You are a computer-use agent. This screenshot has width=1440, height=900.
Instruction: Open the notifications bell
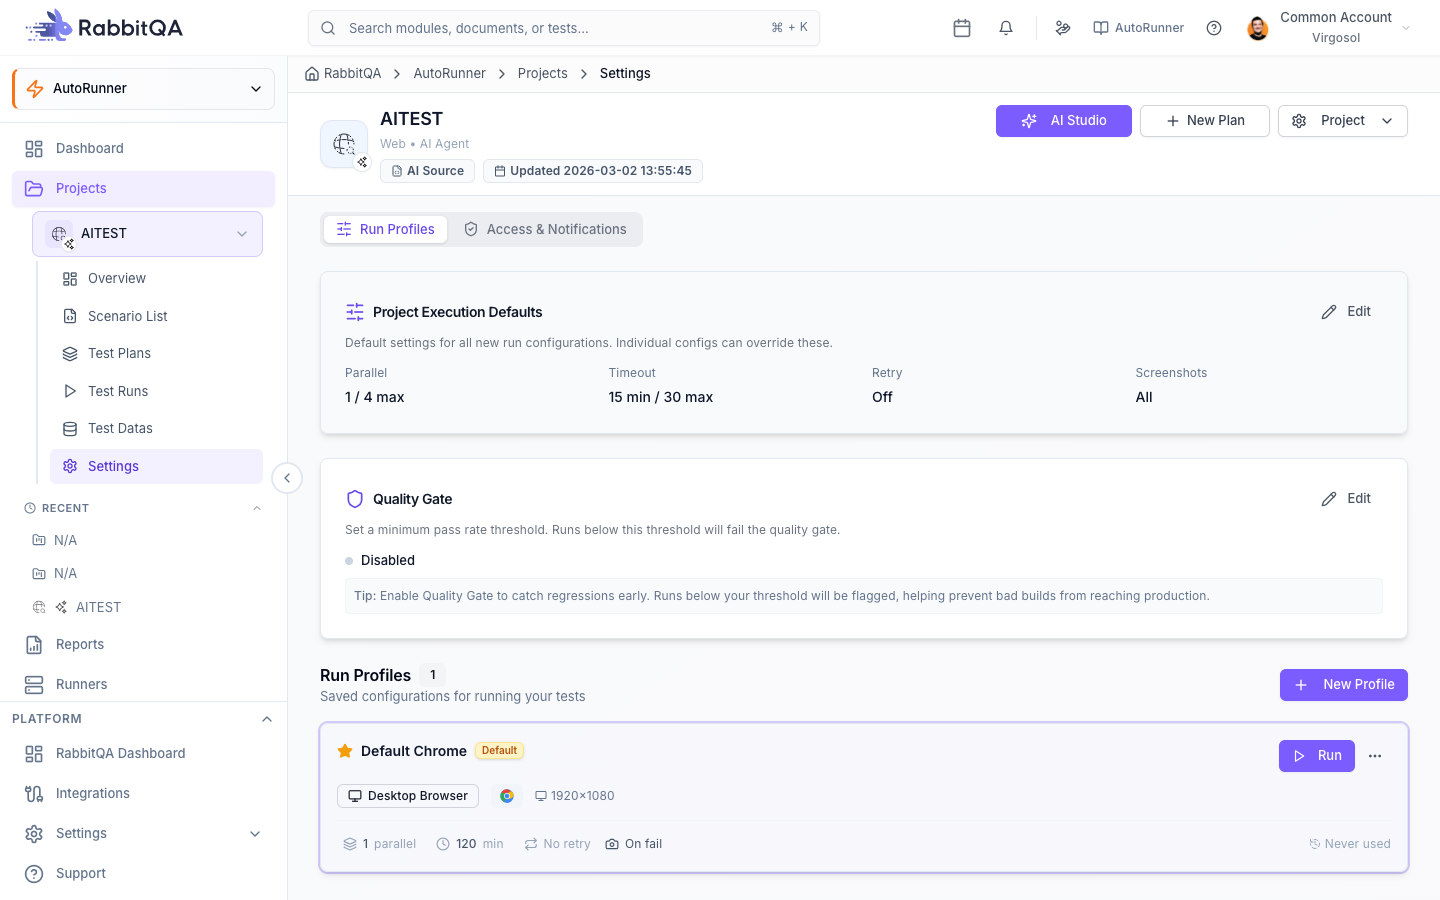coord(1006,28)
